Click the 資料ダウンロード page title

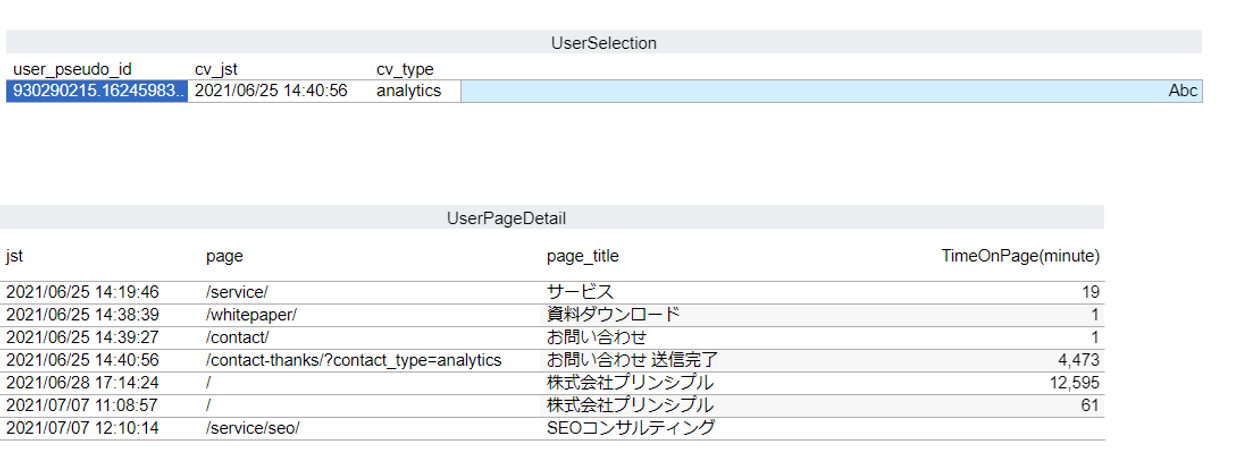[613, 314]
